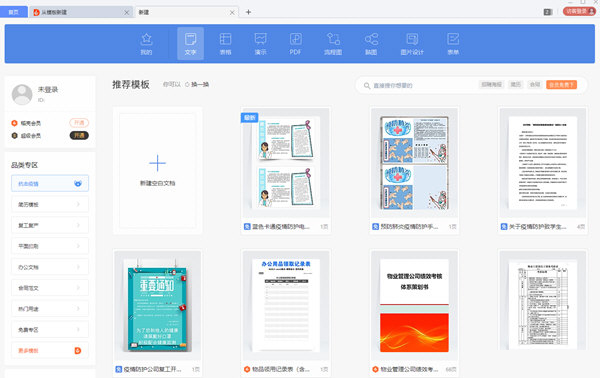Viewport: 600px width, 378px height.
Task: Click the orange button in search bar
Action: 561,85
